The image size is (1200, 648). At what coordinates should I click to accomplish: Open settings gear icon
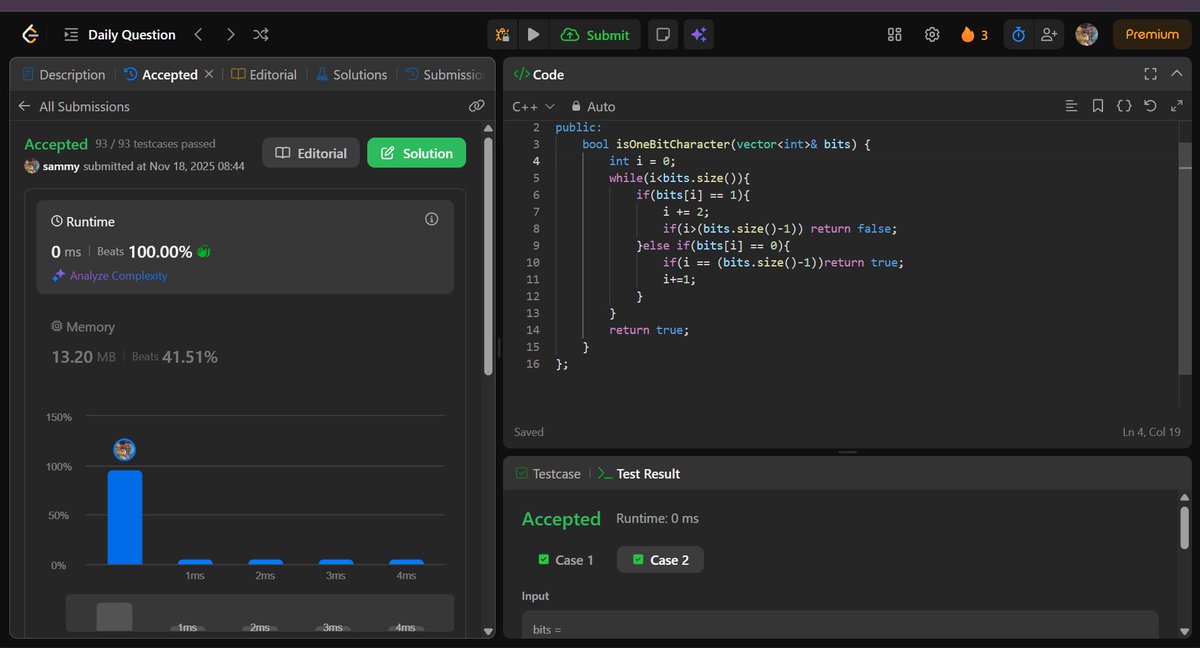tap(932, 34)
